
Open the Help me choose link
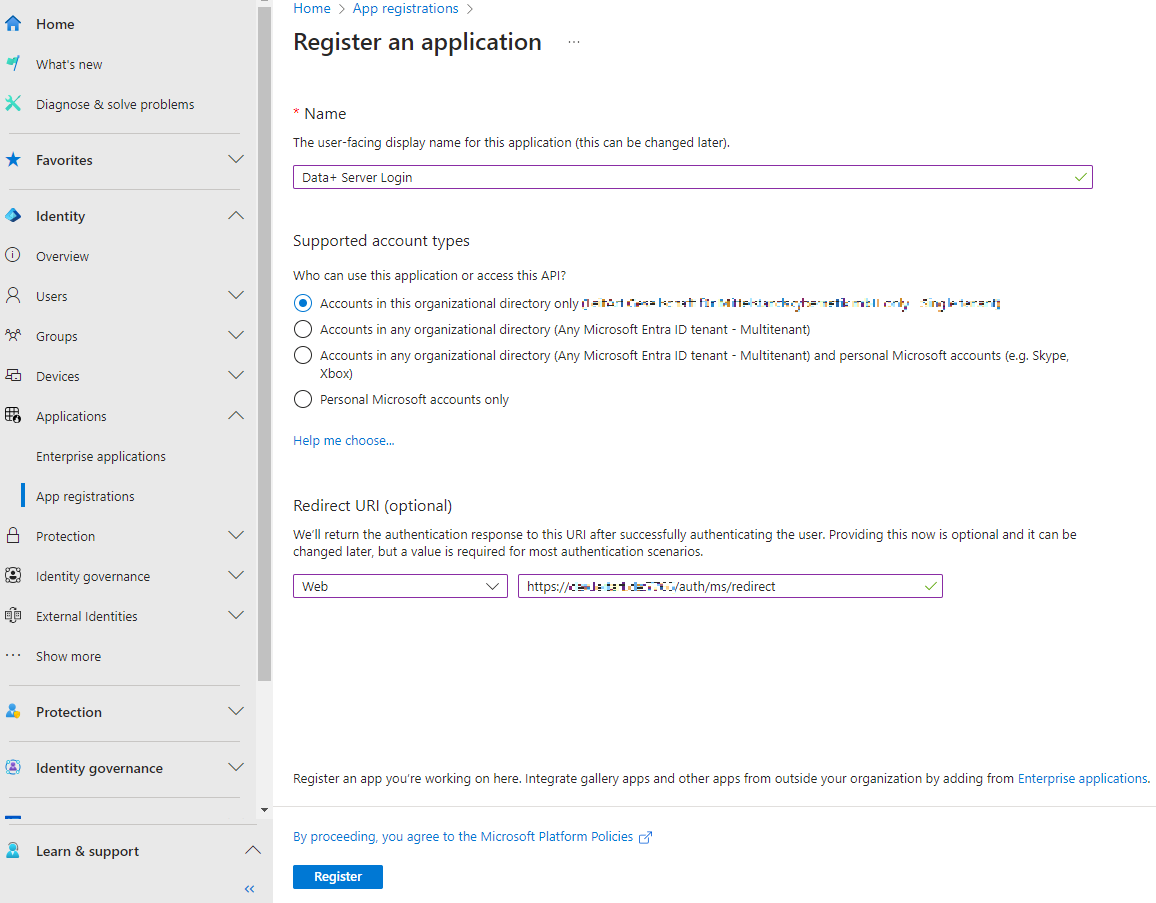point(344,440)
